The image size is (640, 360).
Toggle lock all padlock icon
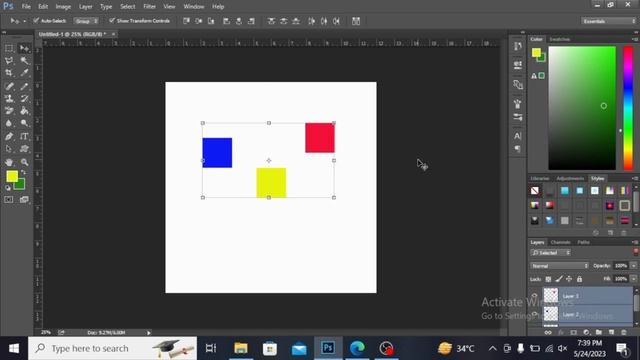click(579, 279)
